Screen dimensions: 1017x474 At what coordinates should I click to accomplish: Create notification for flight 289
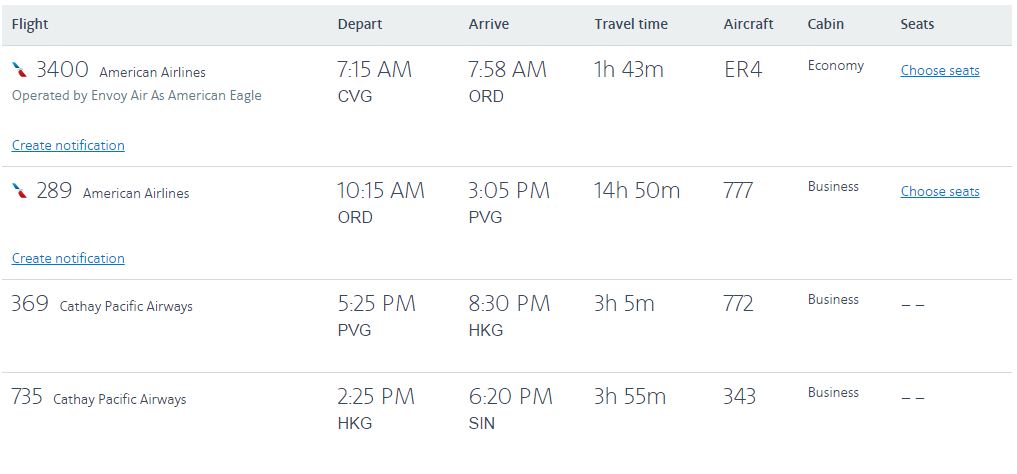(x=68, y=259)
